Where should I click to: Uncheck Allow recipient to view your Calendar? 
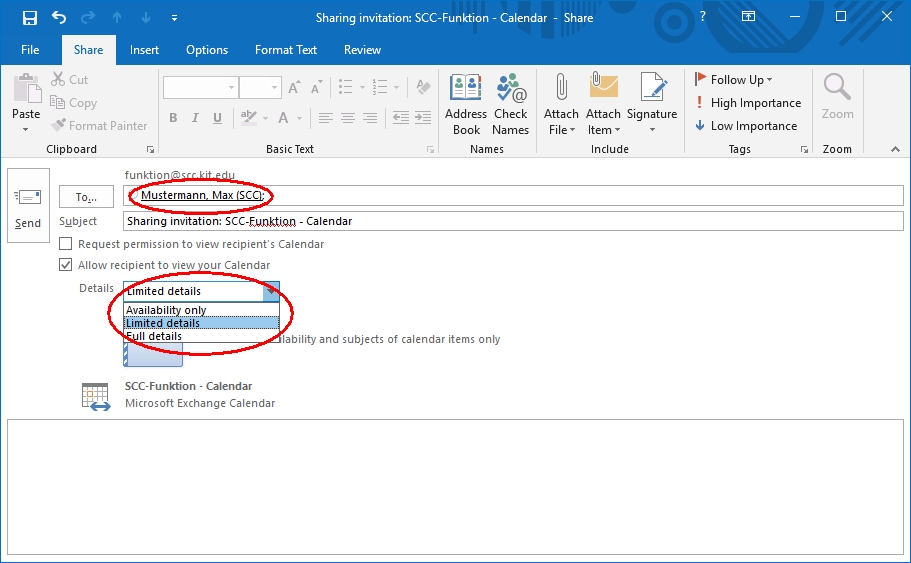tap(66, 265)
